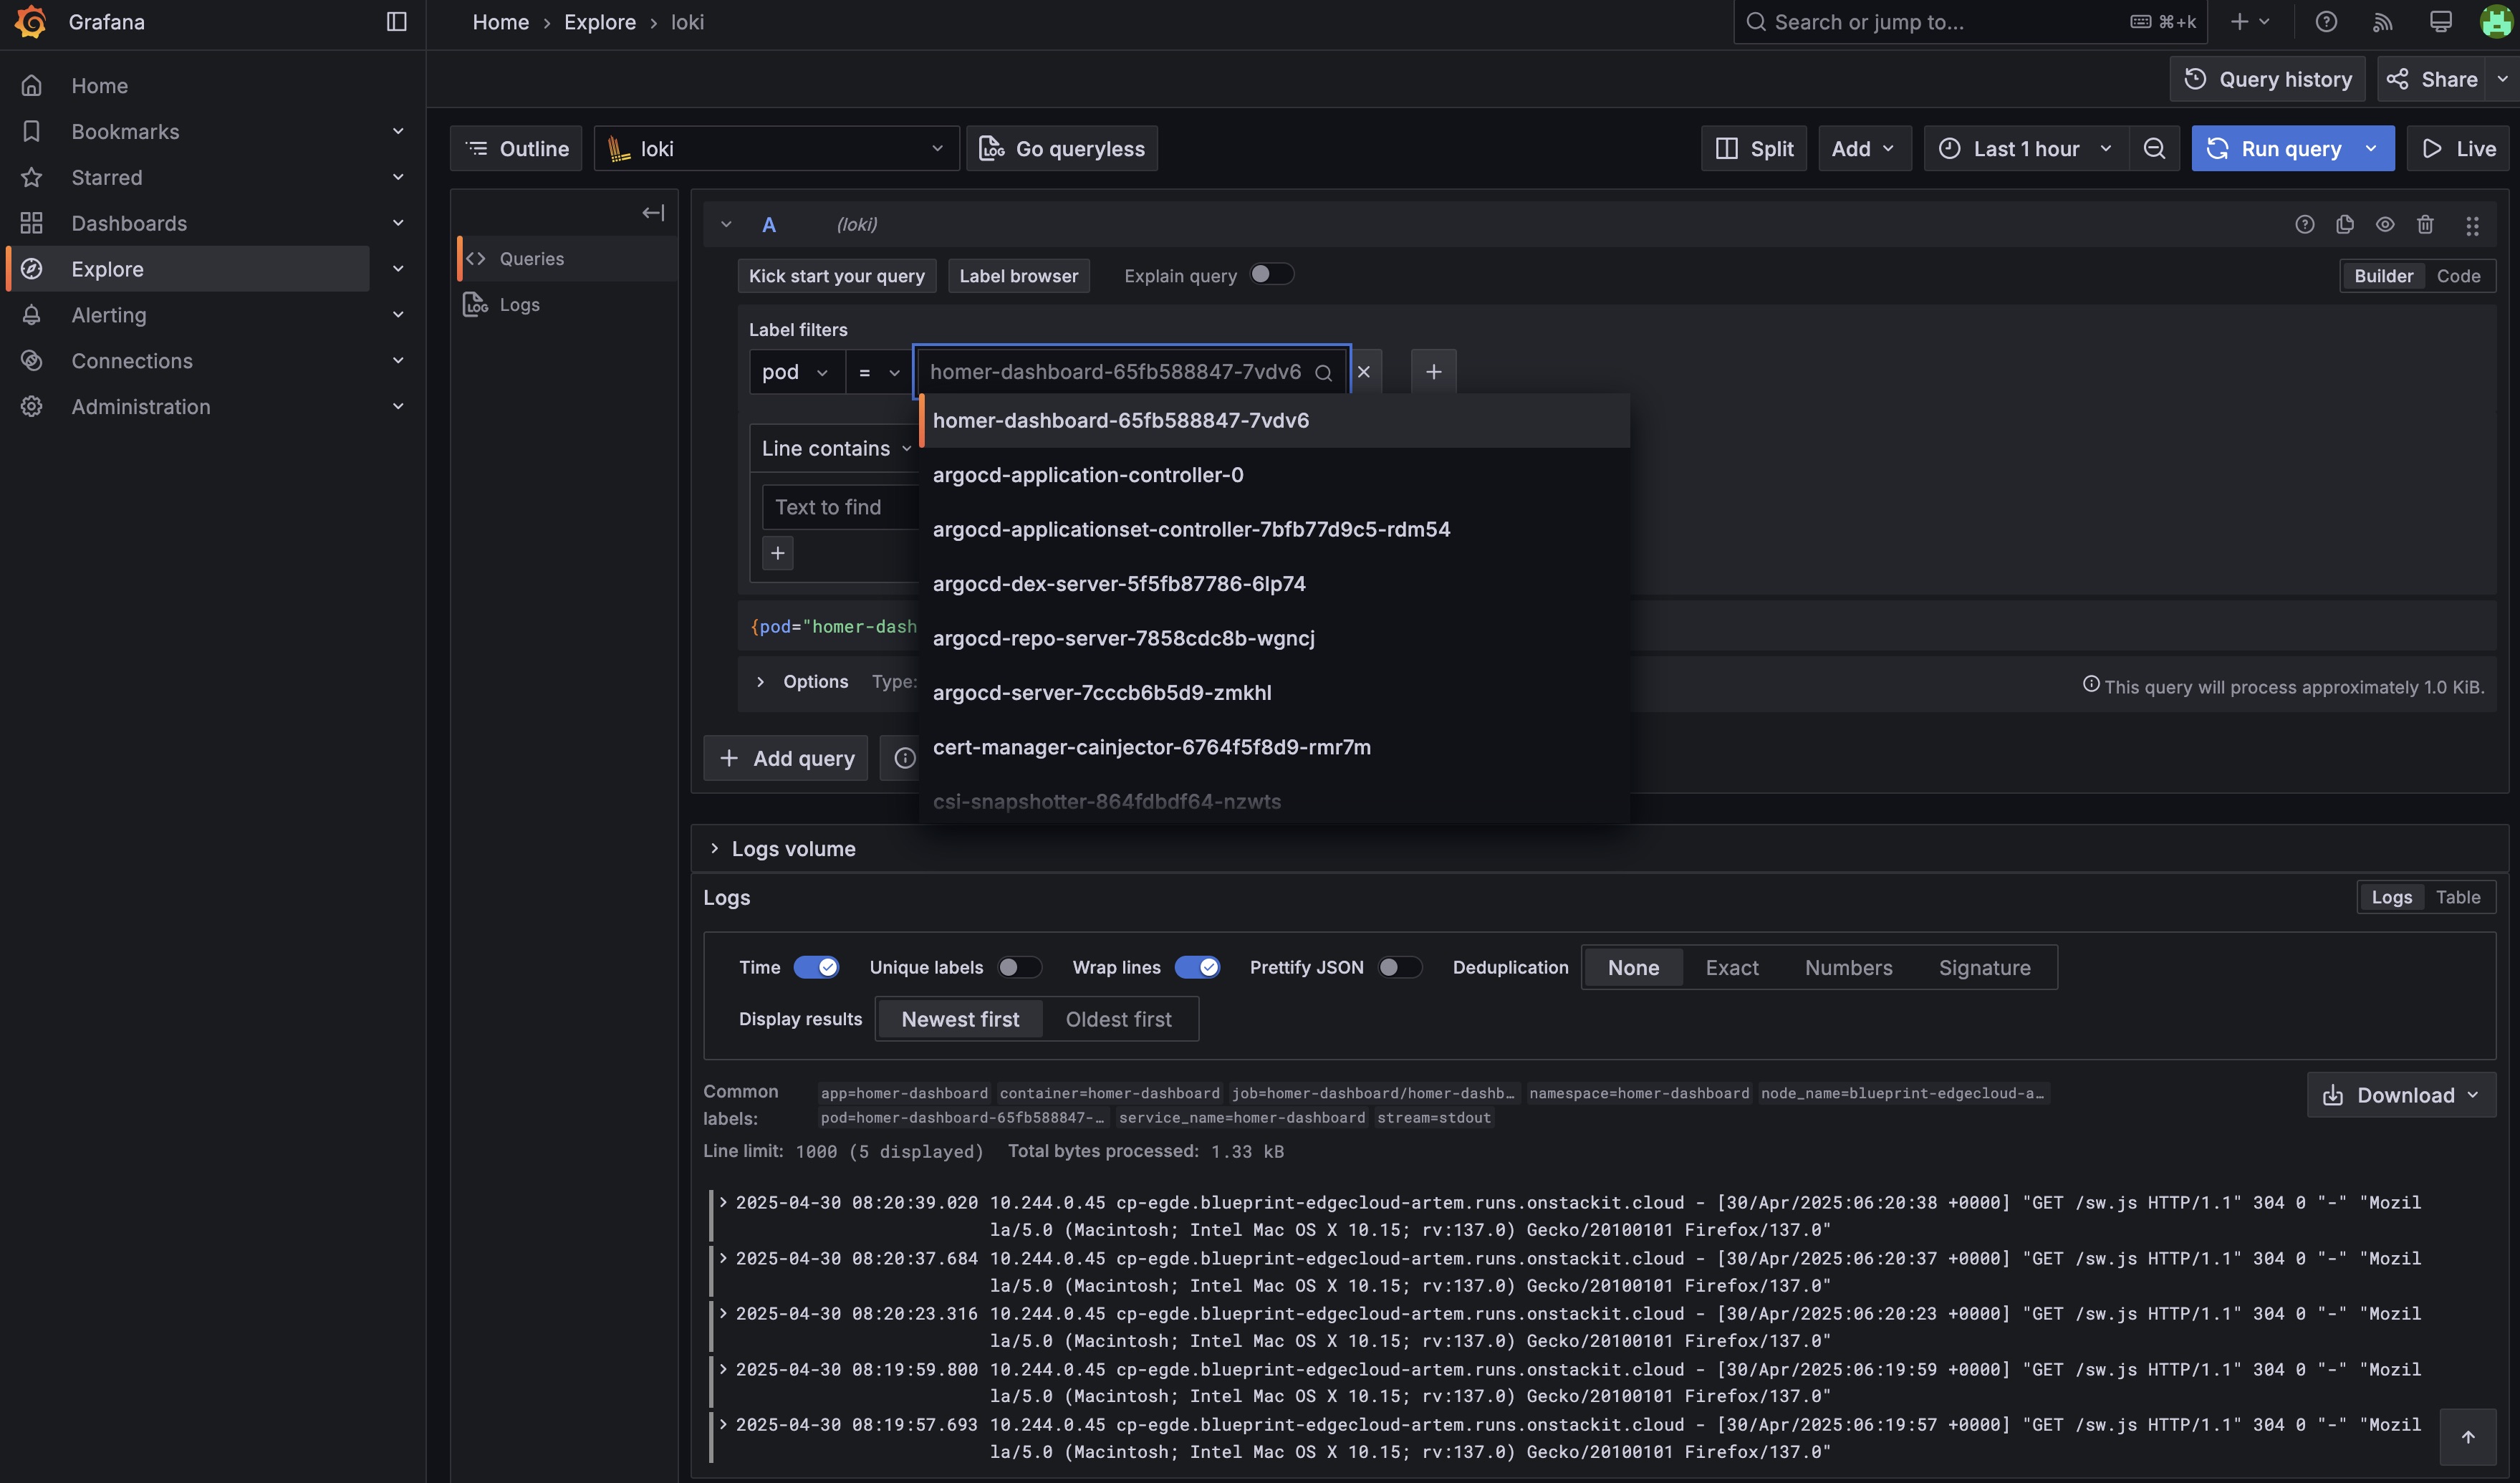Open Dashboards from the left sidebar
Viewport: 2520px width, 1483px height.
coord(129,223)
